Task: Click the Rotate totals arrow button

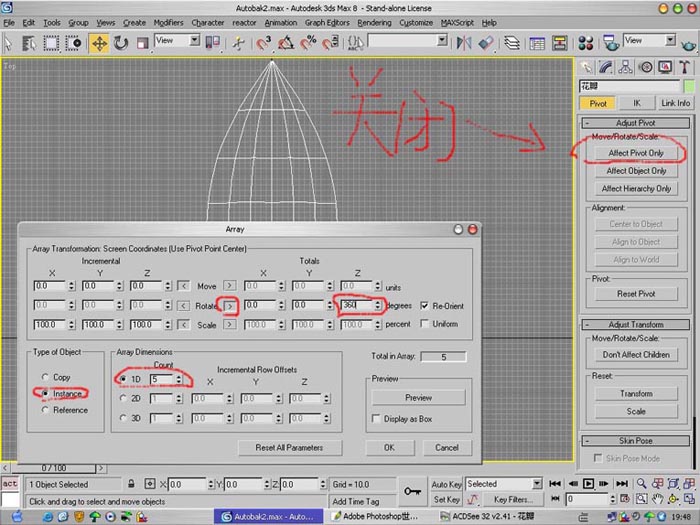Action: pos(229,306)
